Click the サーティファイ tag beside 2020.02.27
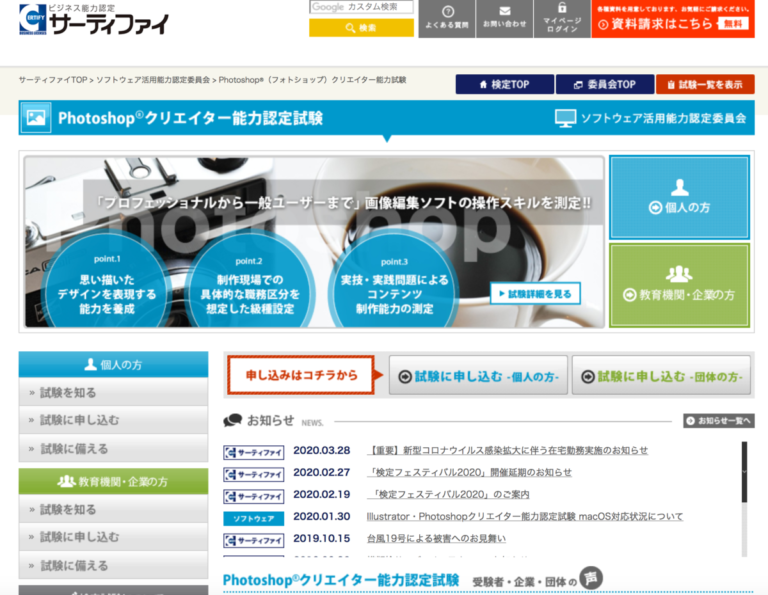The width and height of the screenshot is (768, 595). (x=253, y=475)
